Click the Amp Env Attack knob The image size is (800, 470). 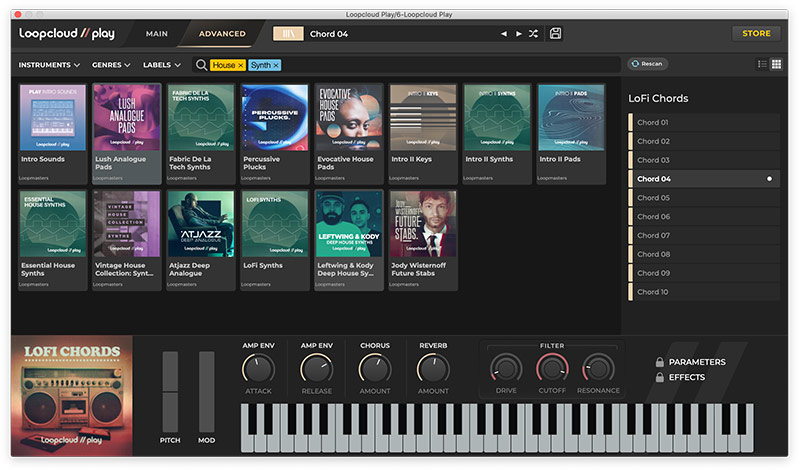pos(258,369)
